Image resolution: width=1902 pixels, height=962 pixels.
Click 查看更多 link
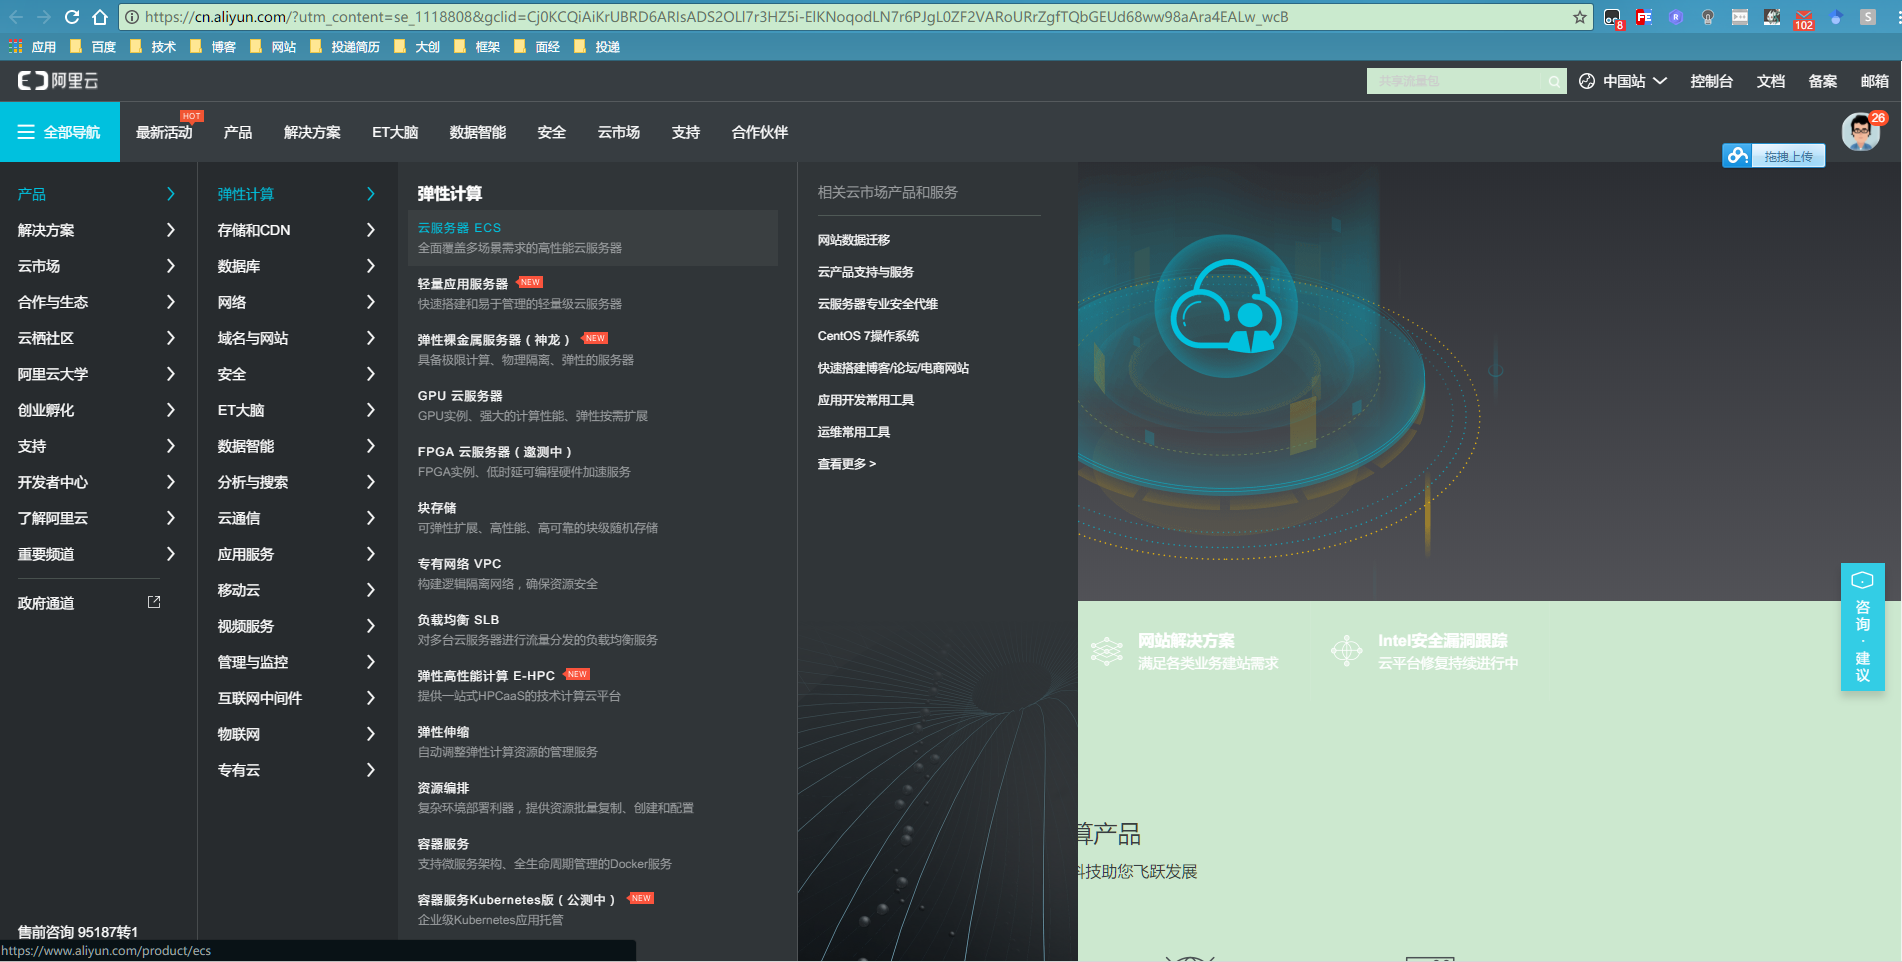pos(847,464)
